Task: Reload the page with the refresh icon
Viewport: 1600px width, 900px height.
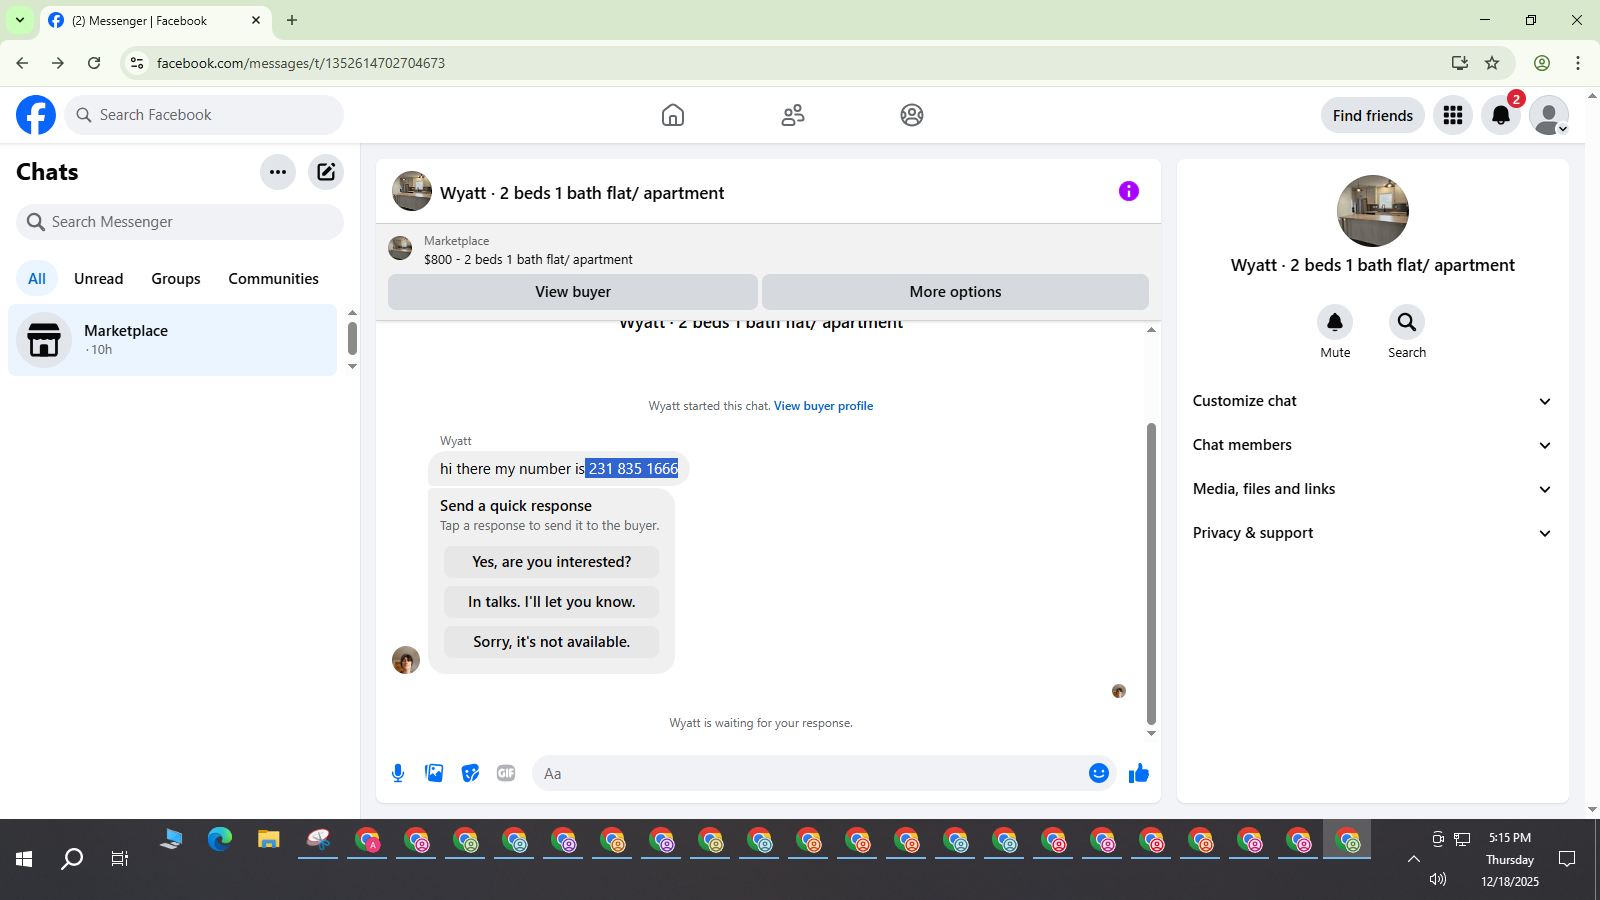Action: pyautogui.click(x=94, y=63)
